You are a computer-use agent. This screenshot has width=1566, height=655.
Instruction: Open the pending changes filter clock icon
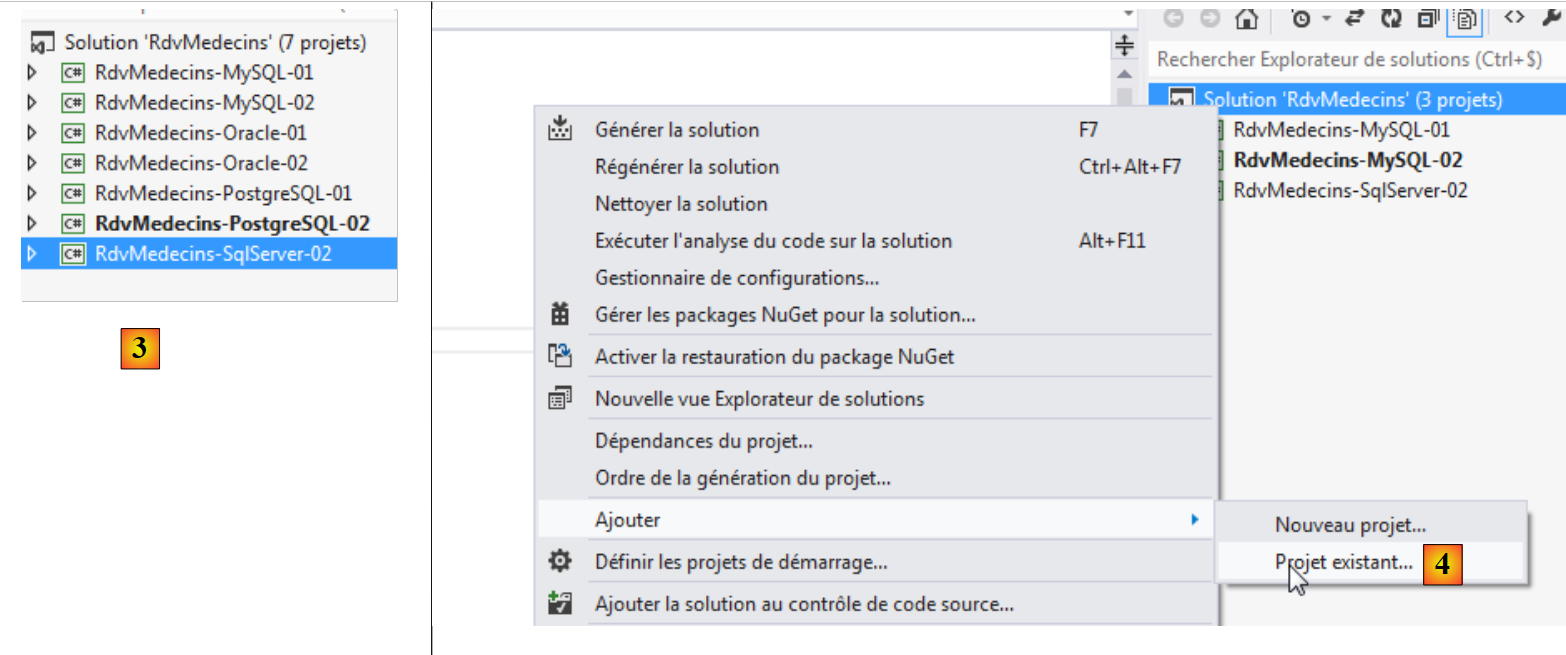coord(1300,18)
